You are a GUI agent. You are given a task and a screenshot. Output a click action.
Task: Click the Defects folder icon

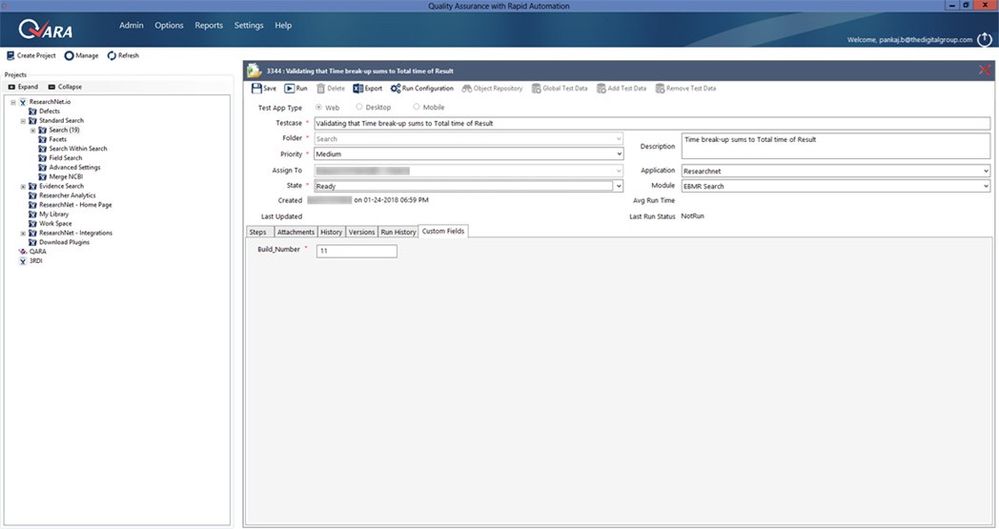[x=32, y=112]
